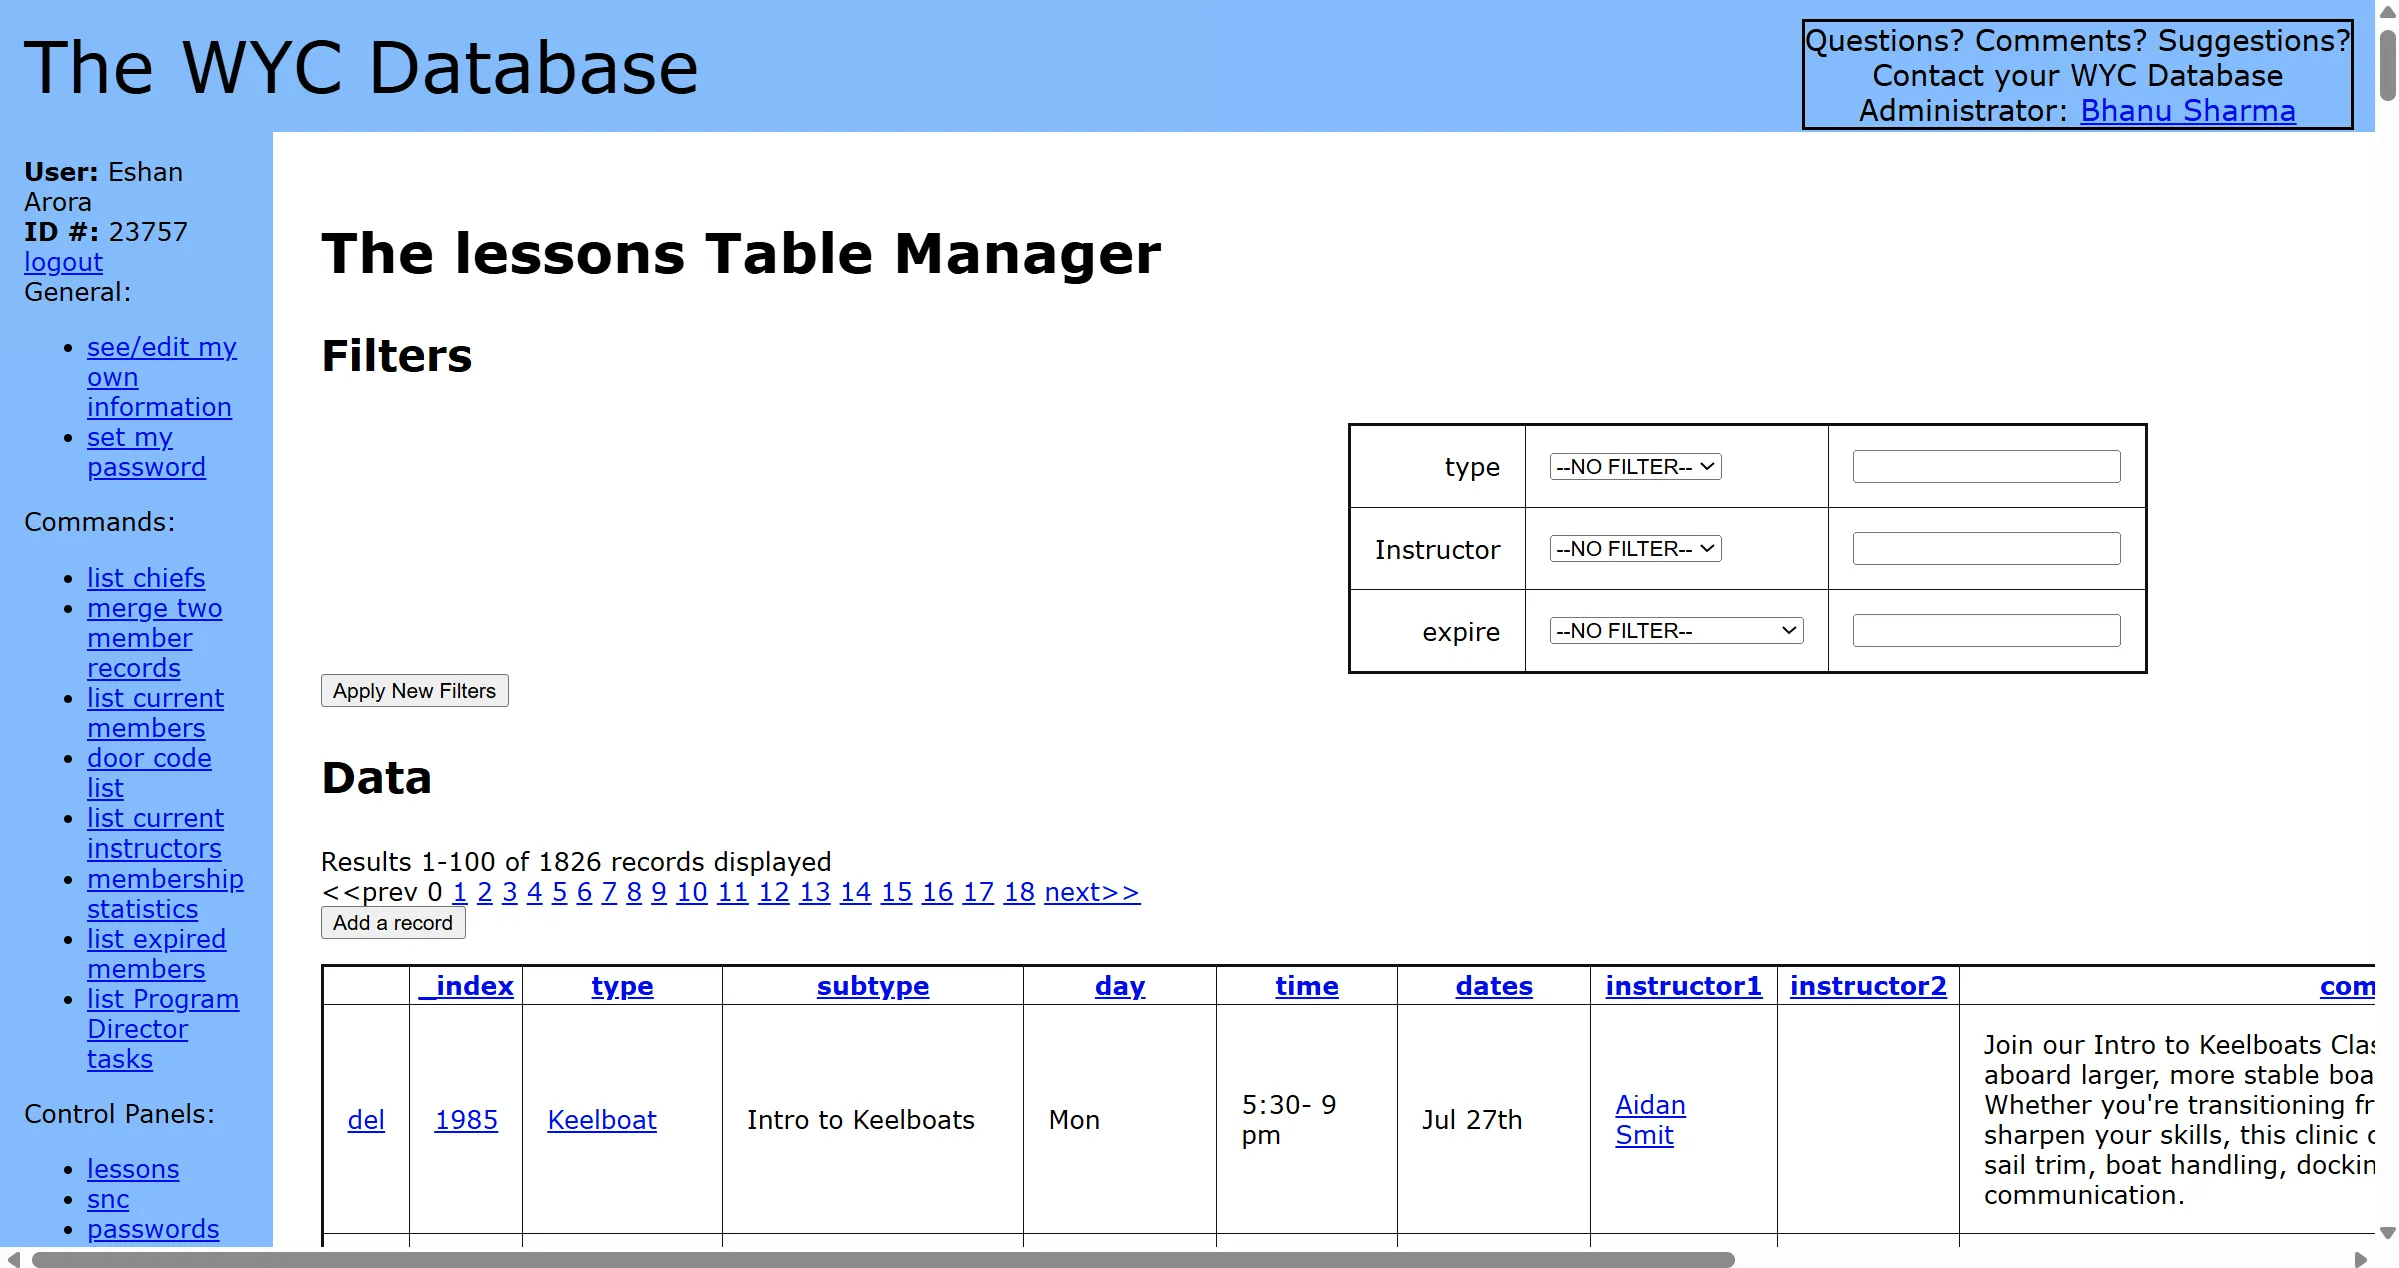Click Apply New Filters button
Image resolution: width=2399 pixels, height=1268 pixels.
pos(414,691)
